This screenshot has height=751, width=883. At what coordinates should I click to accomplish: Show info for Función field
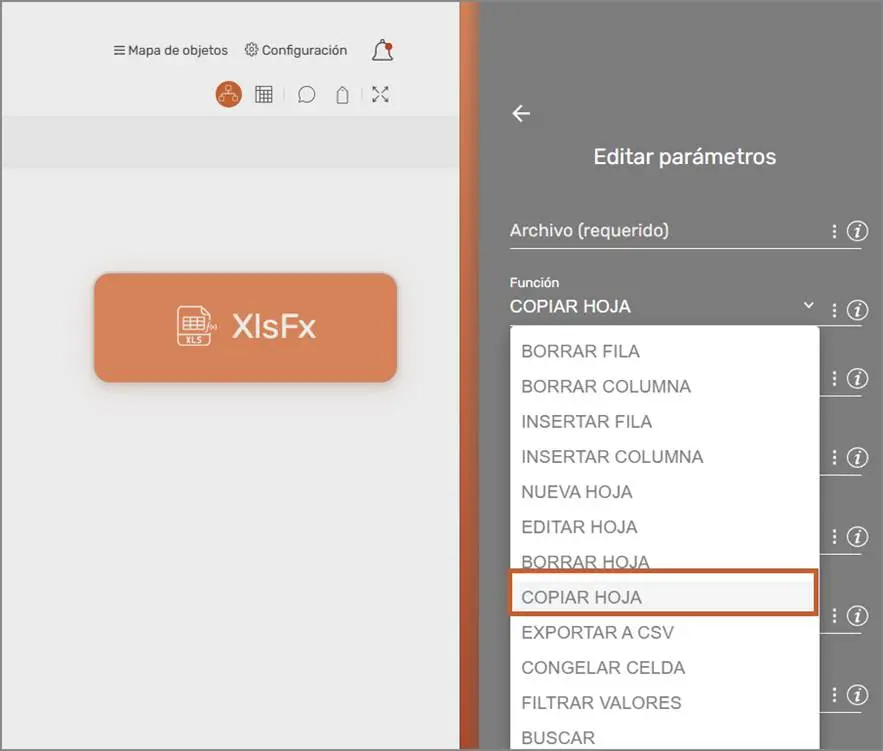[857, 310]
